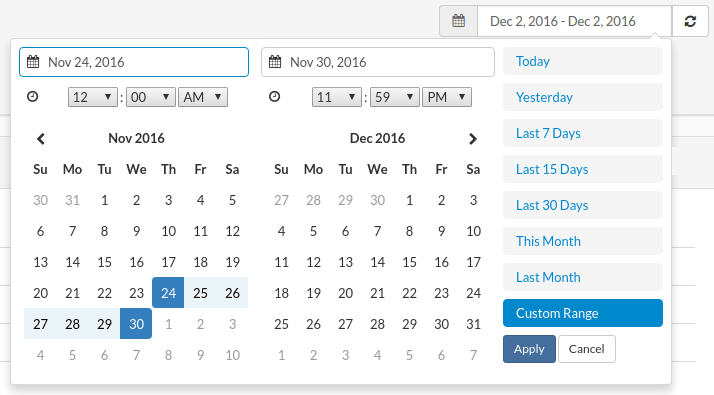The height and width of the screenshot is (395, 714).
Task: Click the calendar icon left of Dec 2, 2016 range
Action: (x=459, y=21)
